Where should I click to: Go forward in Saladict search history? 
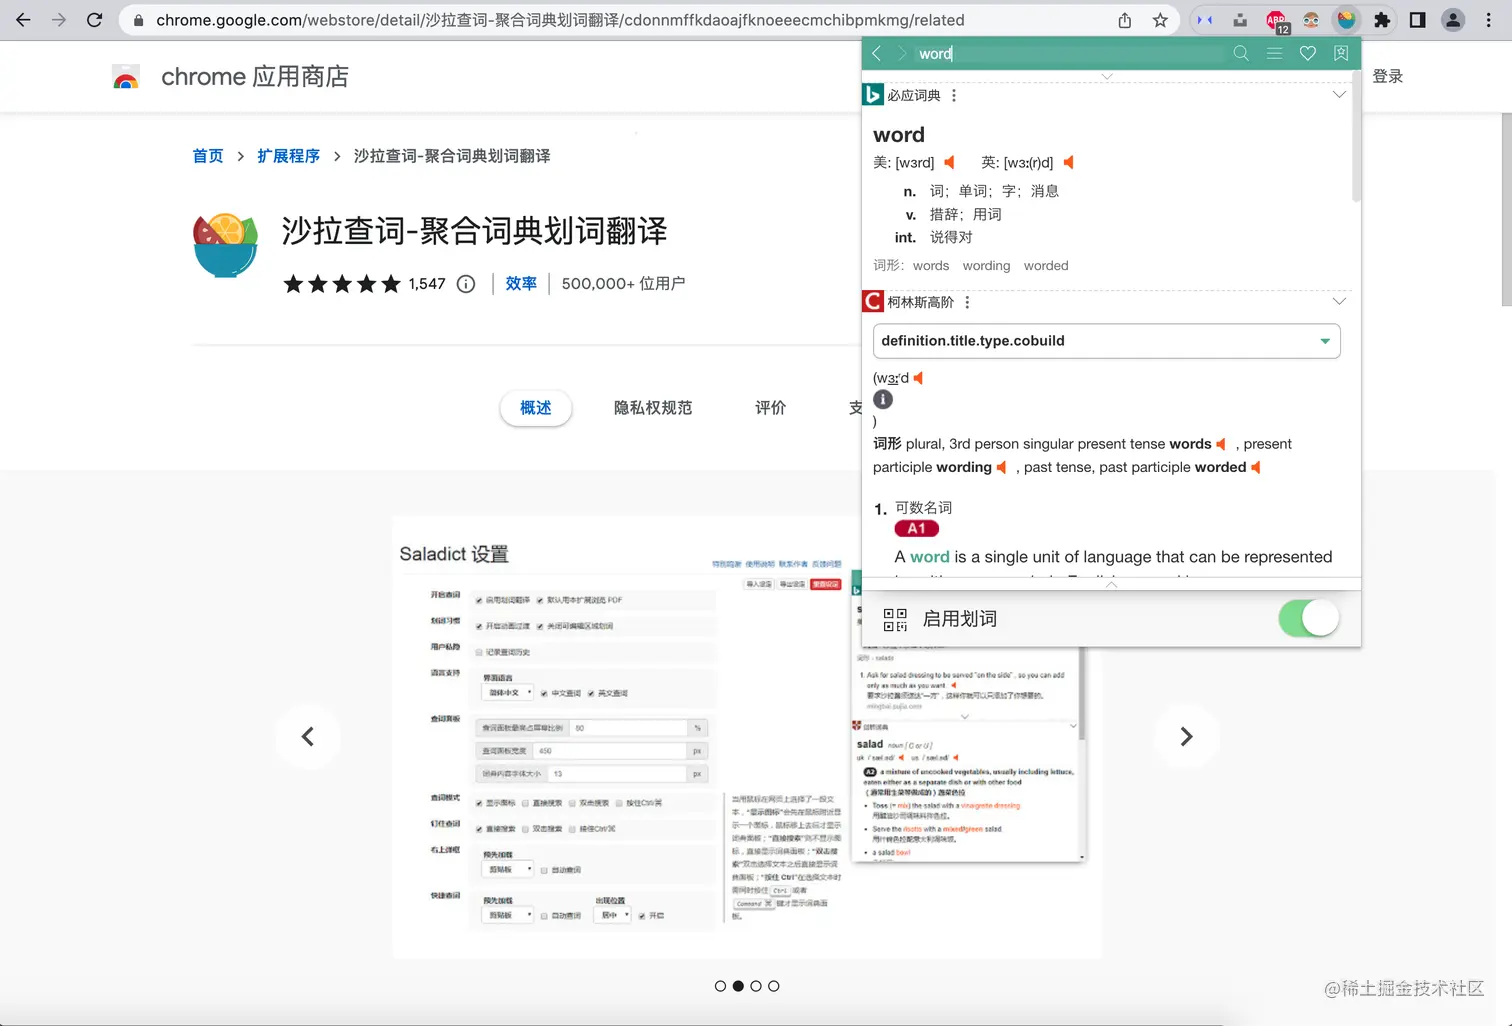pyautogui.click(x=901, y=54)
